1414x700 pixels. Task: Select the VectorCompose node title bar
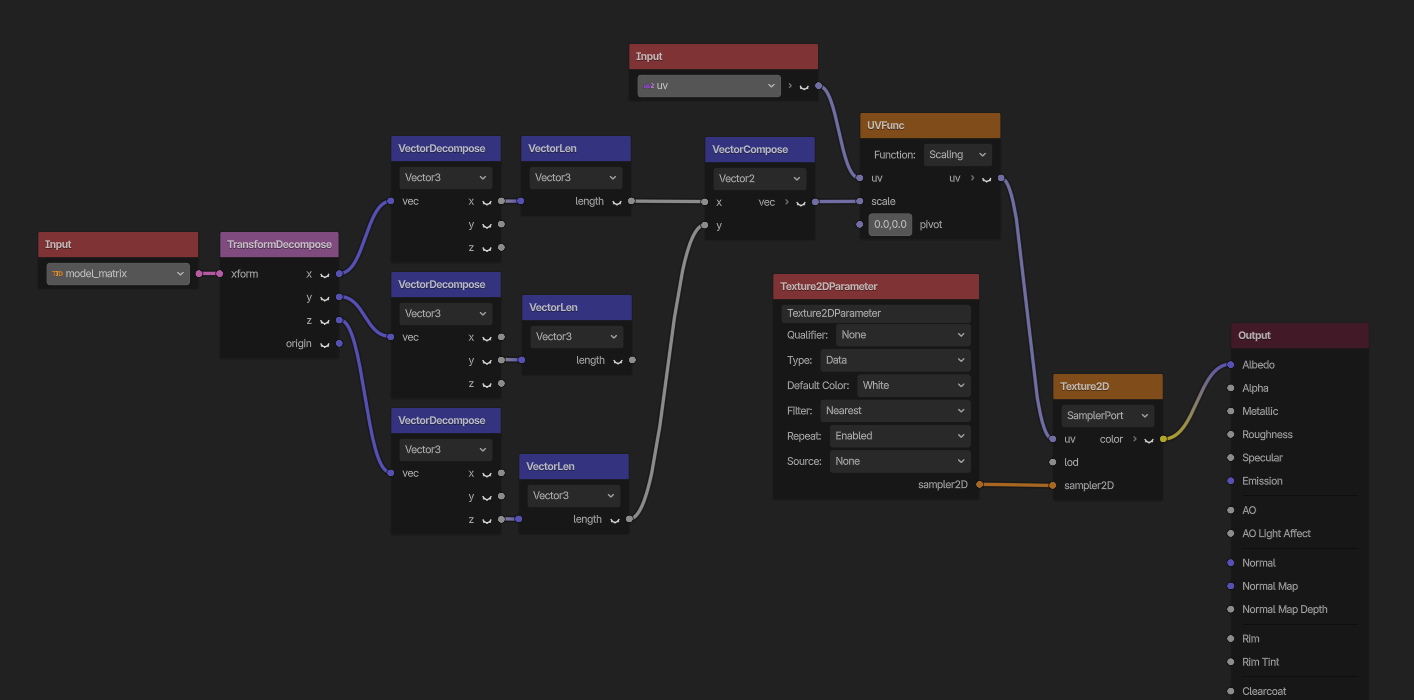click(759, 149)
